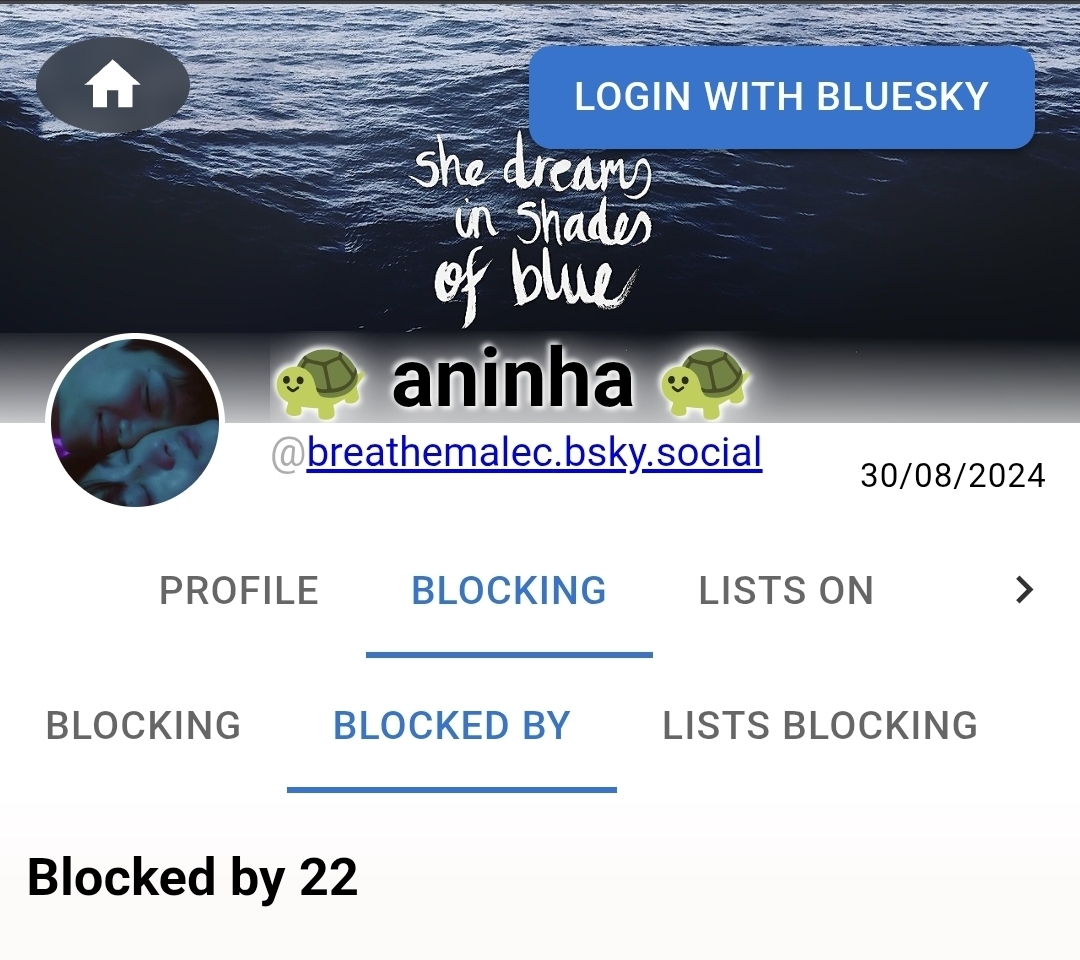Click the blue underline beneath BLOCKED BY
This screenshot has width=1080, height=960.
452,790
